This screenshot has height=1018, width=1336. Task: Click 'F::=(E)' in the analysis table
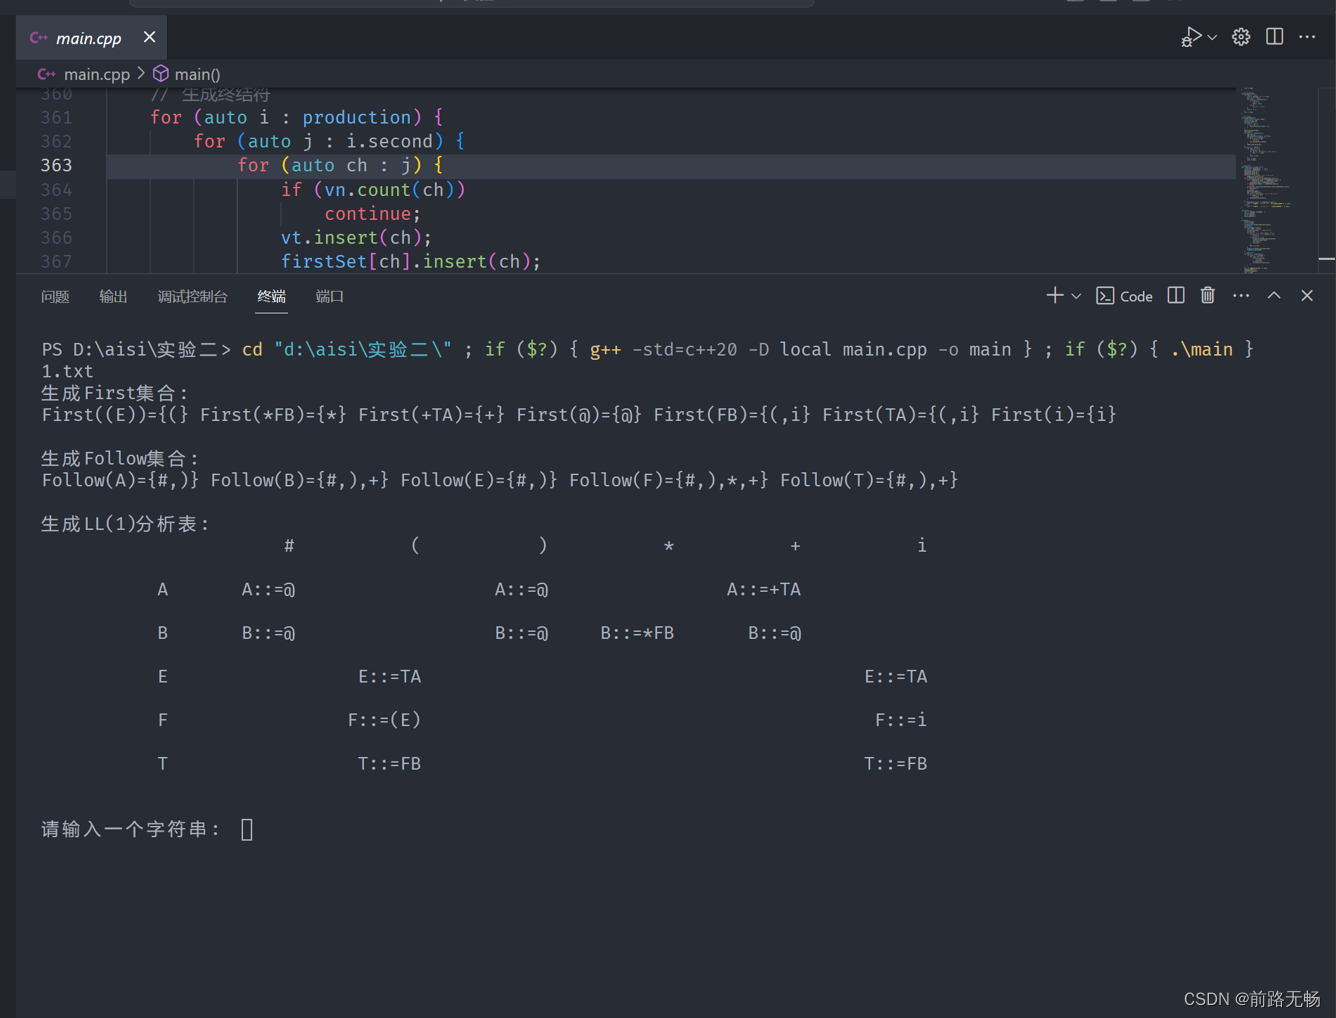[x=384, y=720]
